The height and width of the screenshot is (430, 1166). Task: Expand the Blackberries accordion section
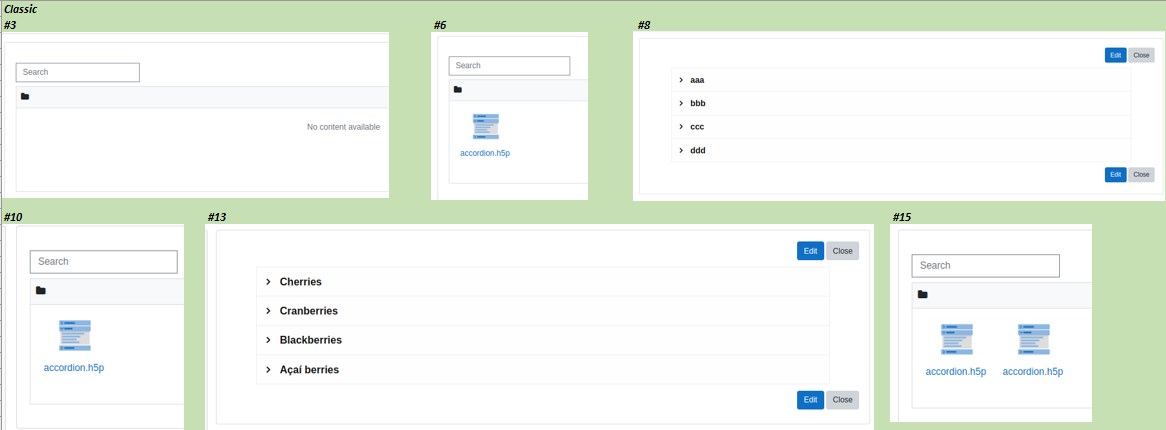543,340
